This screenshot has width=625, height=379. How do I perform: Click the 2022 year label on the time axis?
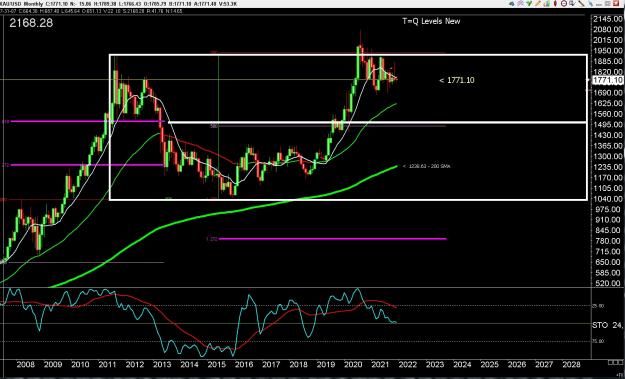407,364
